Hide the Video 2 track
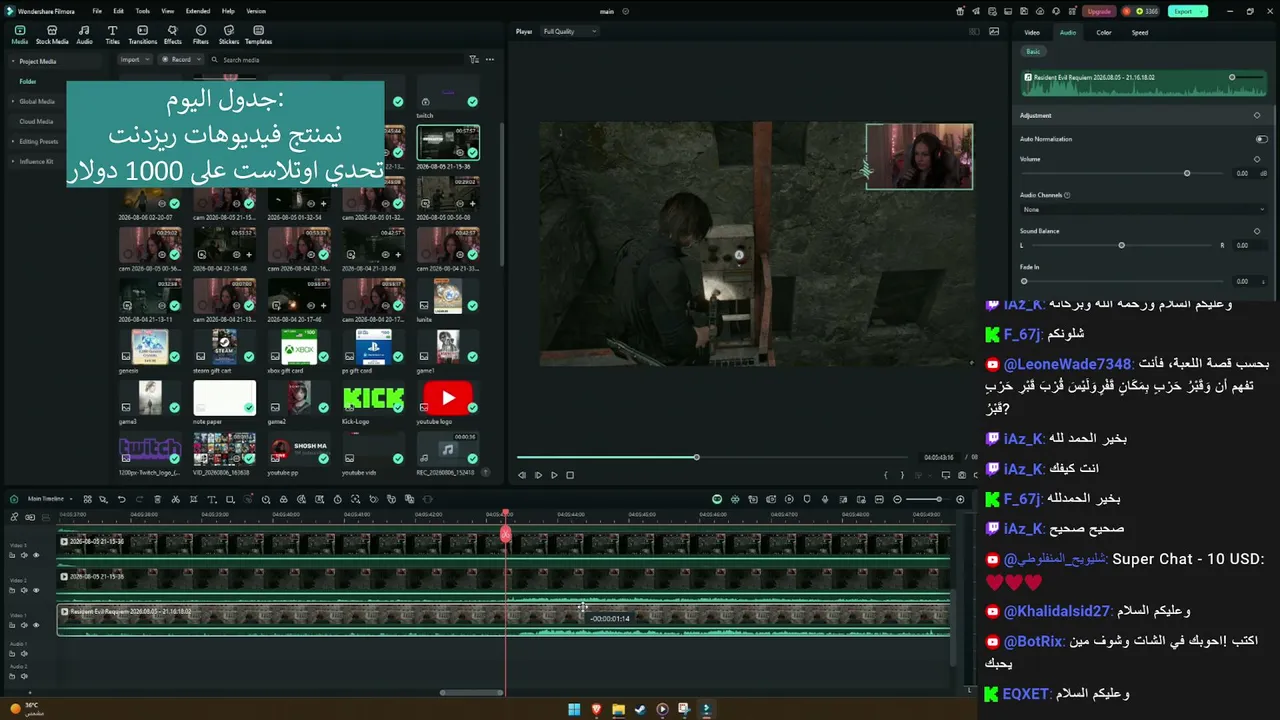This screenshot has height=720, width=1280. (36, 590)
